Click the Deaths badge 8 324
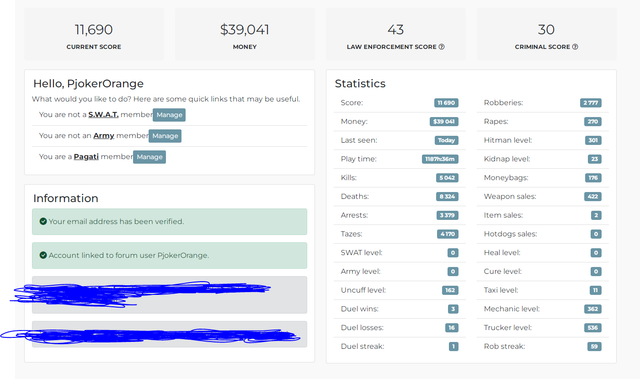Viewport: 640px width, 379px height. 447,197
